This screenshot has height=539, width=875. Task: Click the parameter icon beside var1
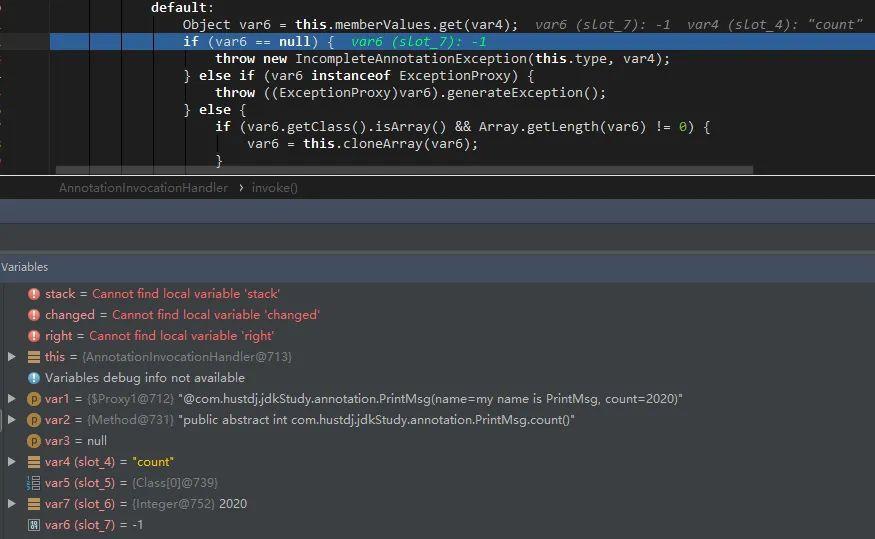click(x=33, y=398)
